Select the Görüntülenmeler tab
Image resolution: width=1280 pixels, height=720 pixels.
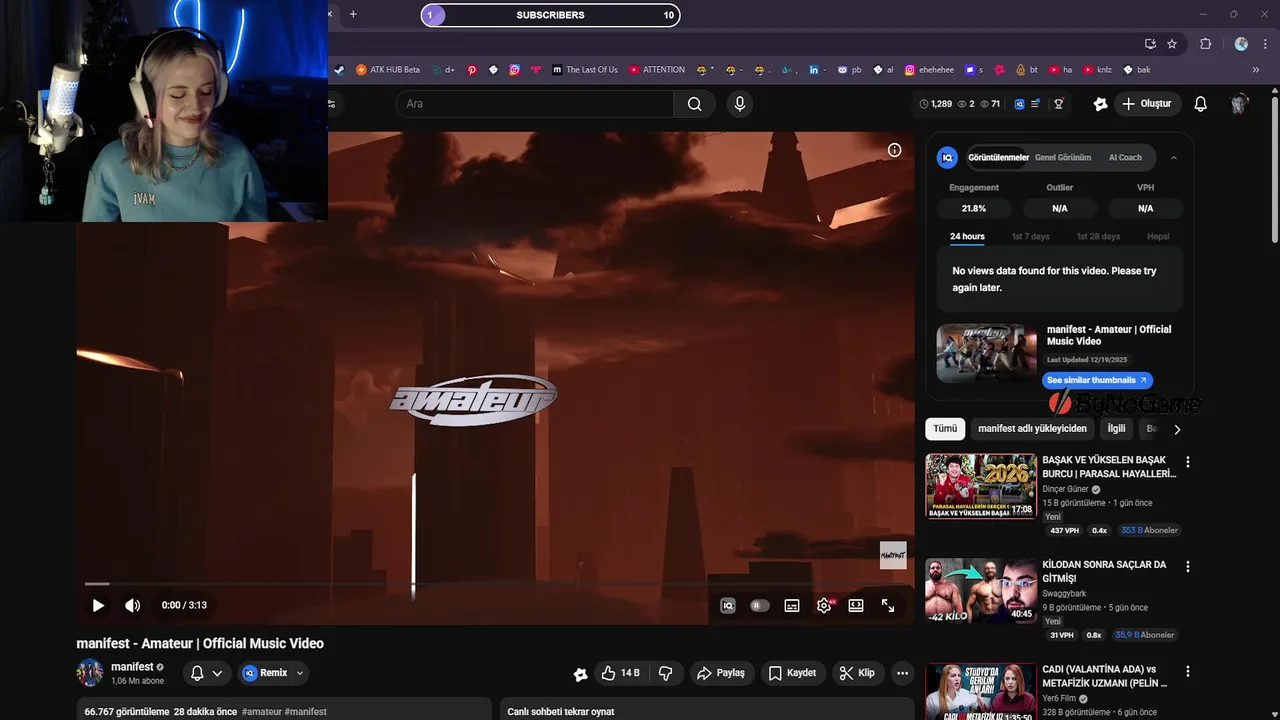pos(998,158)
